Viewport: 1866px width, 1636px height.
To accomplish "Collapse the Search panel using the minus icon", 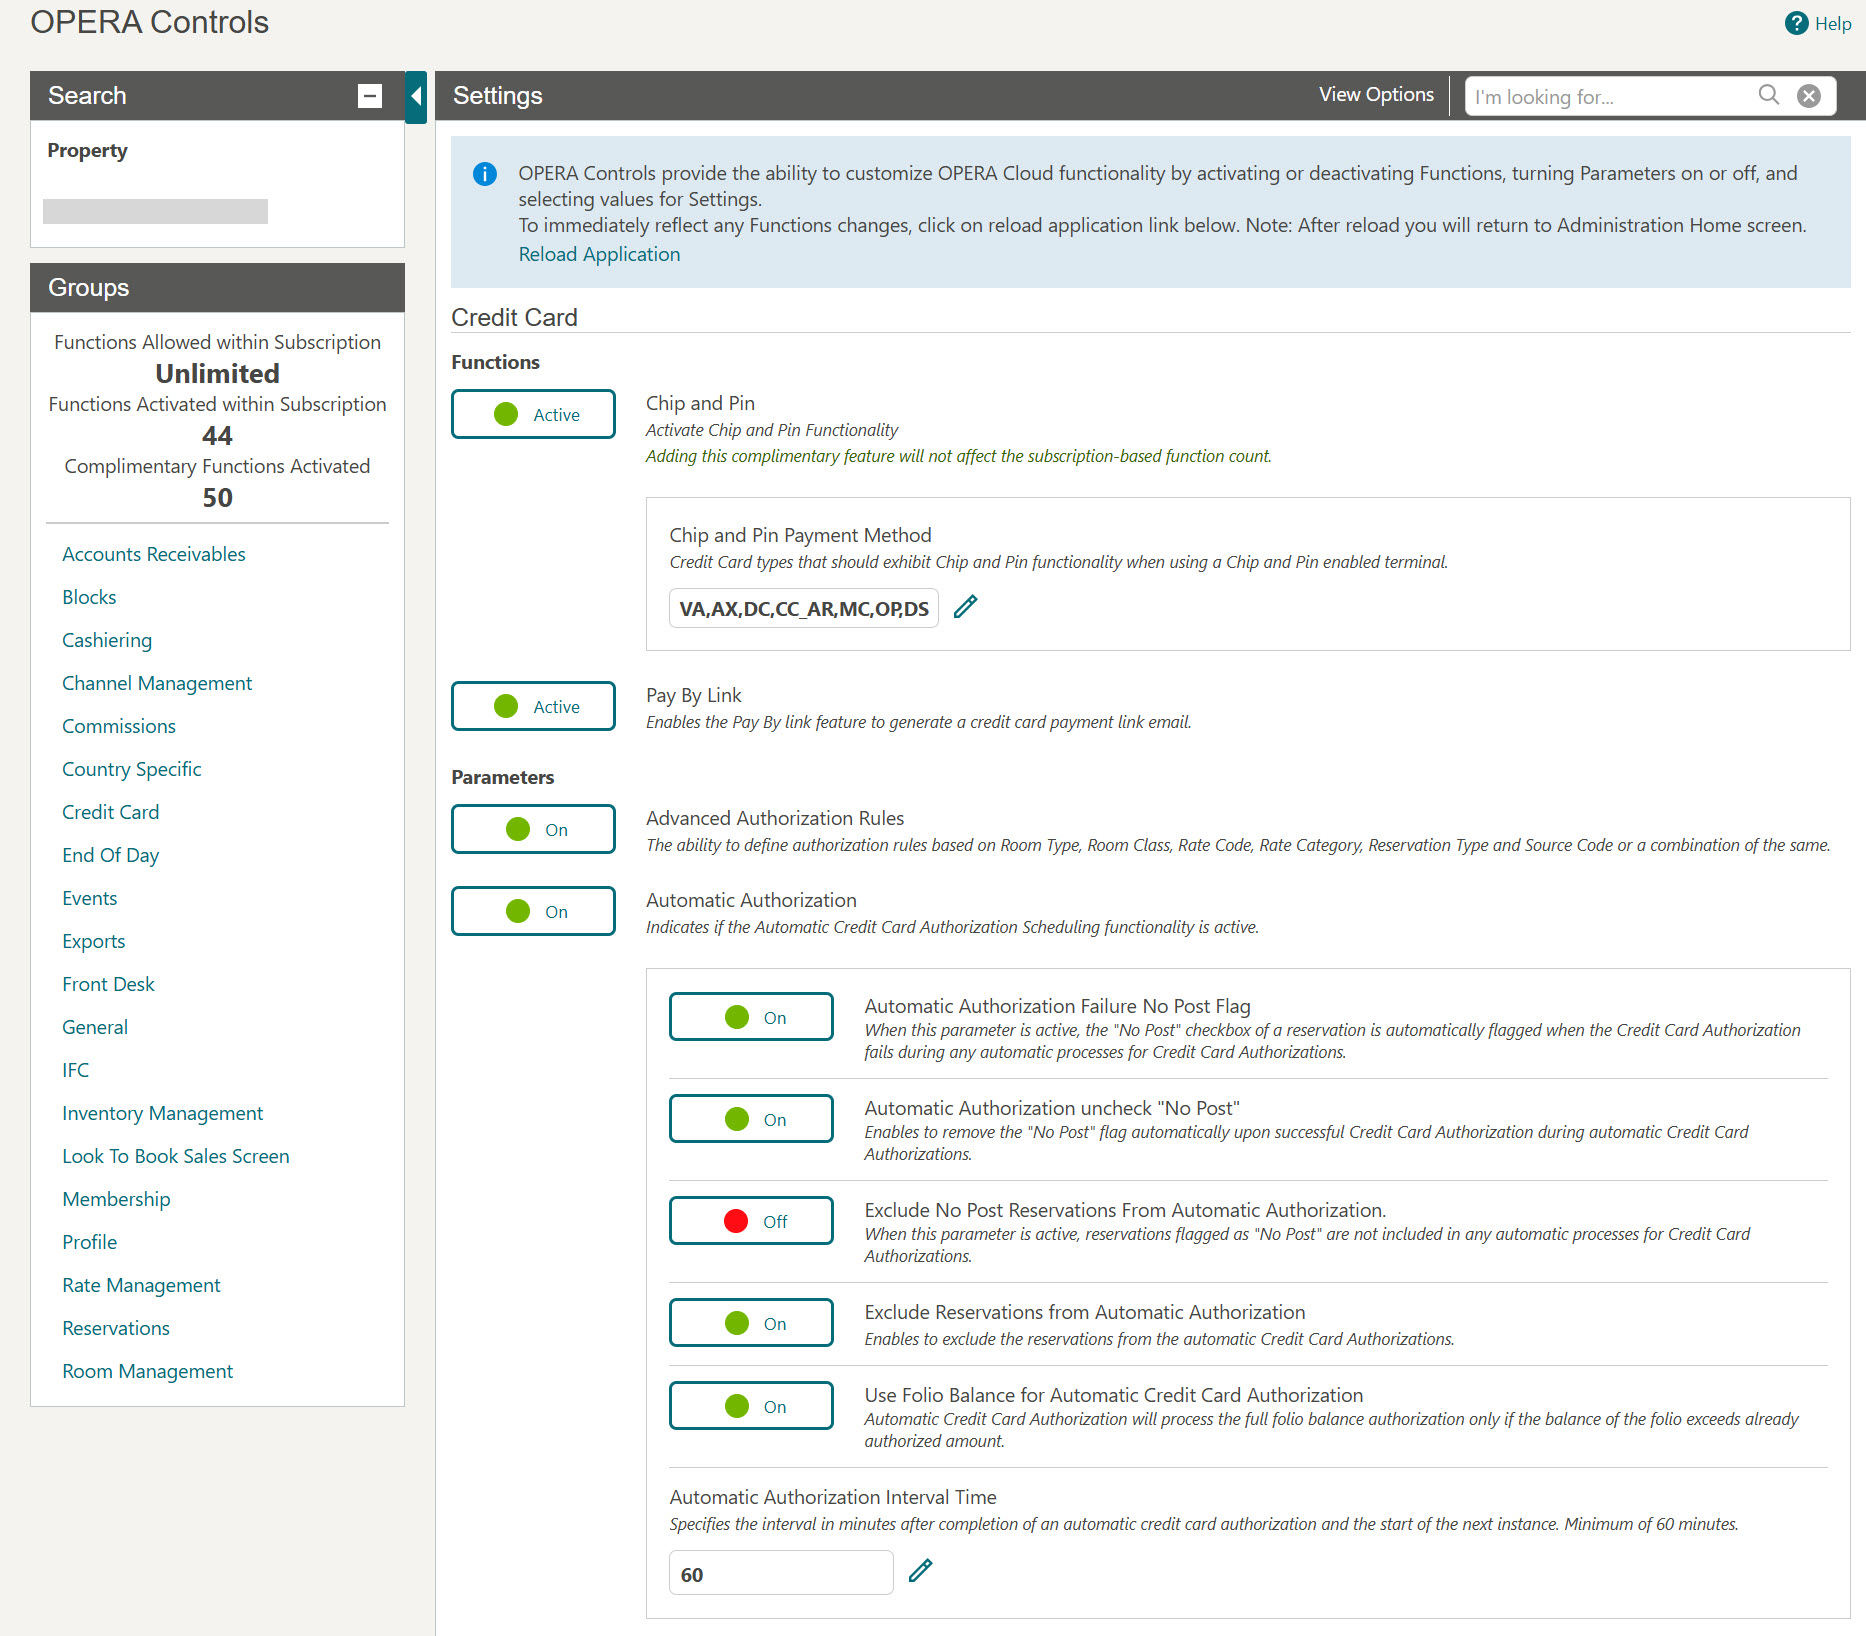I will 369,96.
